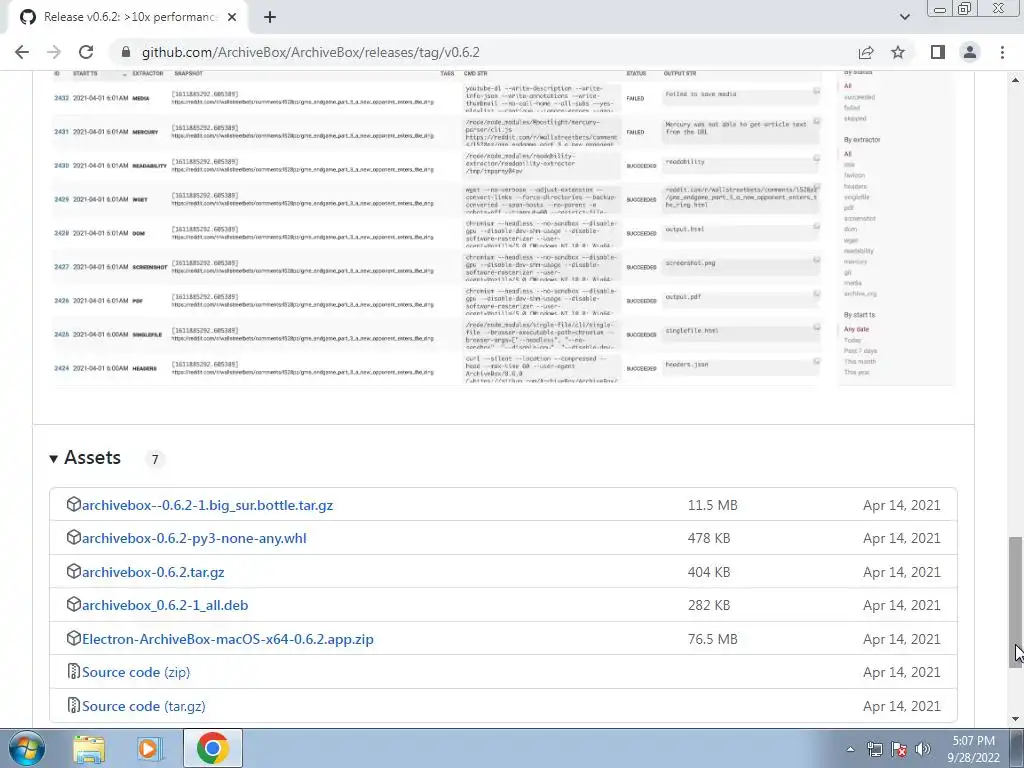
Task: Share this page using share icon
Action: [x=866, y=52]
